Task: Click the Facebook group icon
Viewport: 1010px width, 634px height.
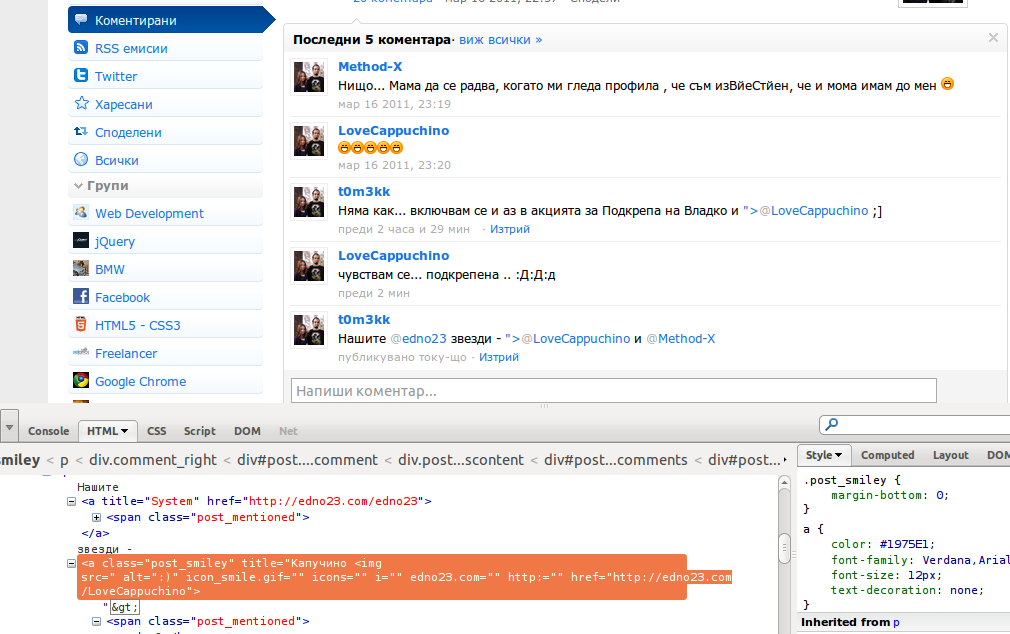Action: (81, 296)
